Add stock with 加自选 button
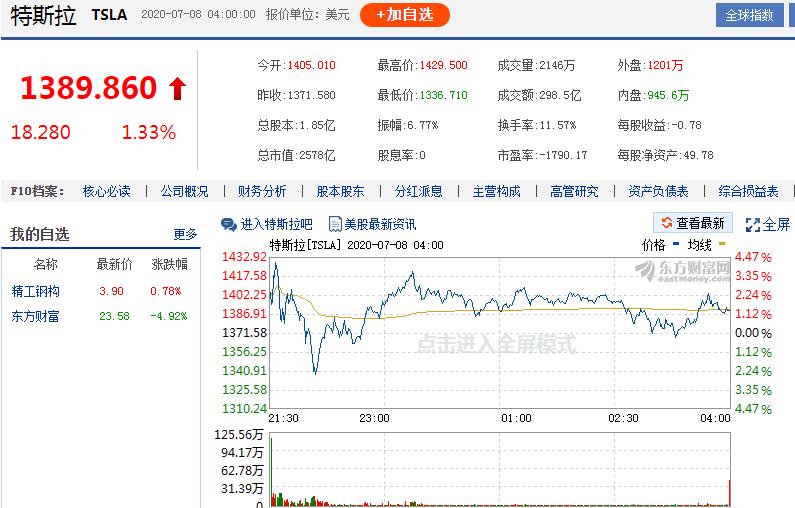Screen dimensions: 795x508 click(x=405, y=15)
